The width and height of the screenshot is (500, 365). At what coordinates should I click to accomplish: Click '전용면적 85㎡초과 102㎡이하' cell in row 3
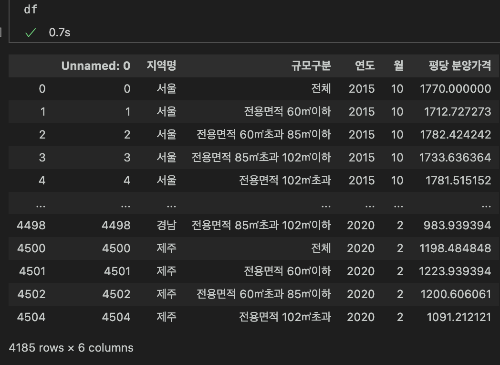(x=261, y=157)
